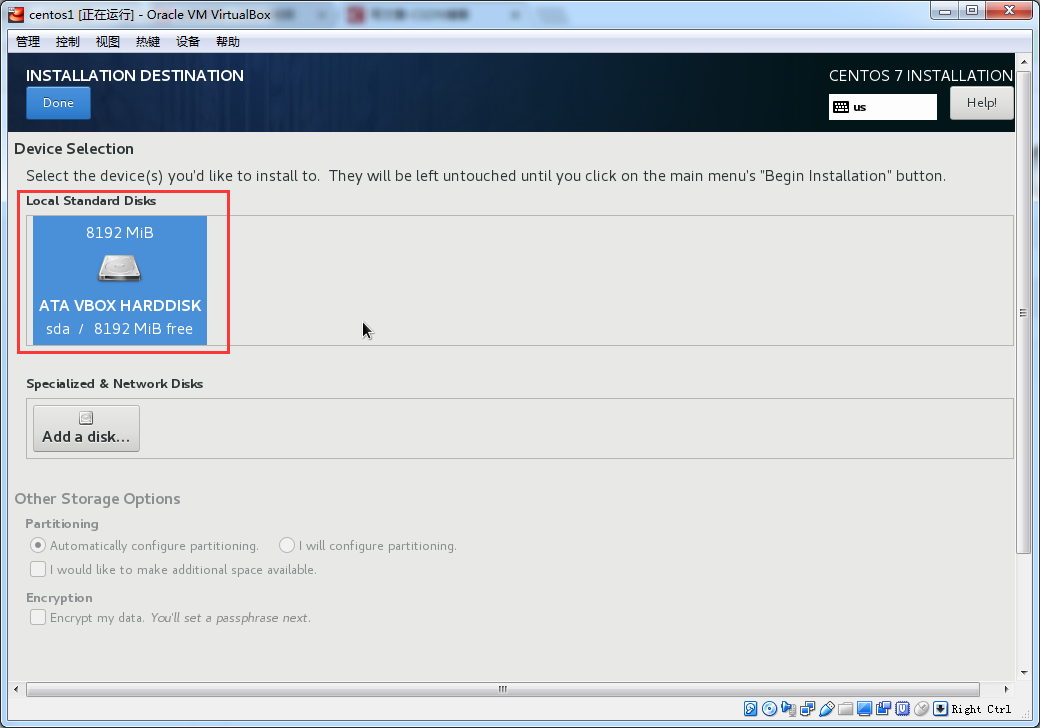This screenshot has height=728, width=1040.
Task: Click the 'Right Ctrl' host key label
Action: pos(981,709)
